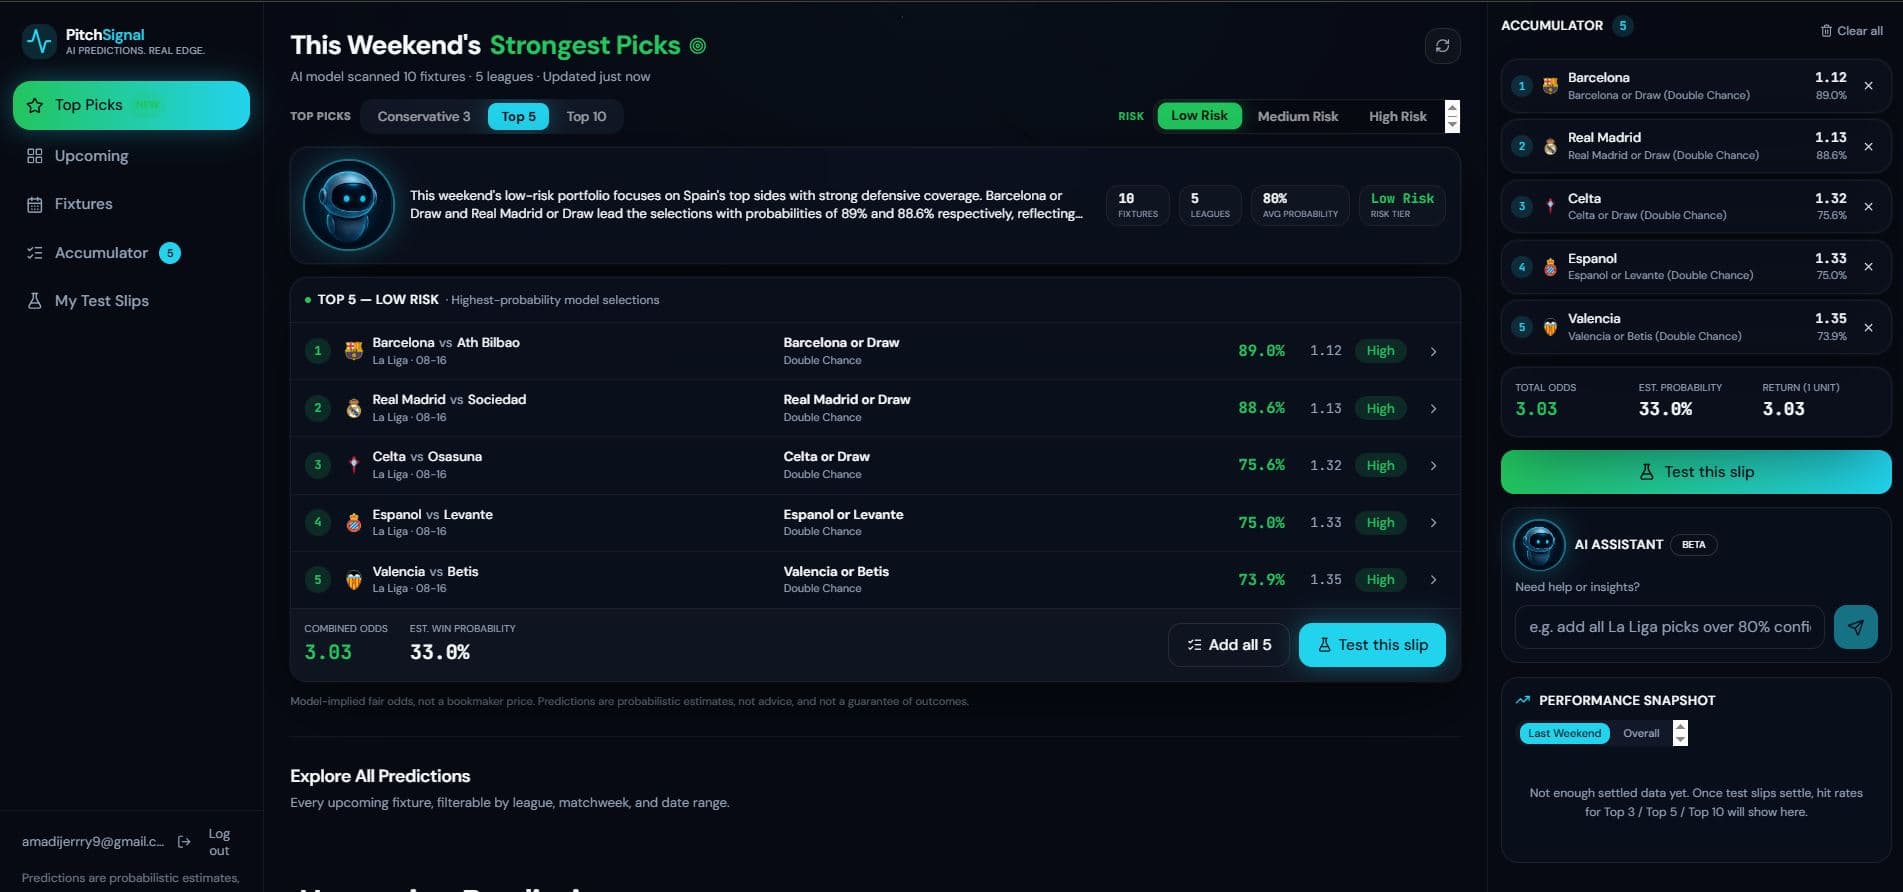Viewport: 1903px width, 892px height.
Task: Select the Top 10 picks option
Action: click(586, 116)
